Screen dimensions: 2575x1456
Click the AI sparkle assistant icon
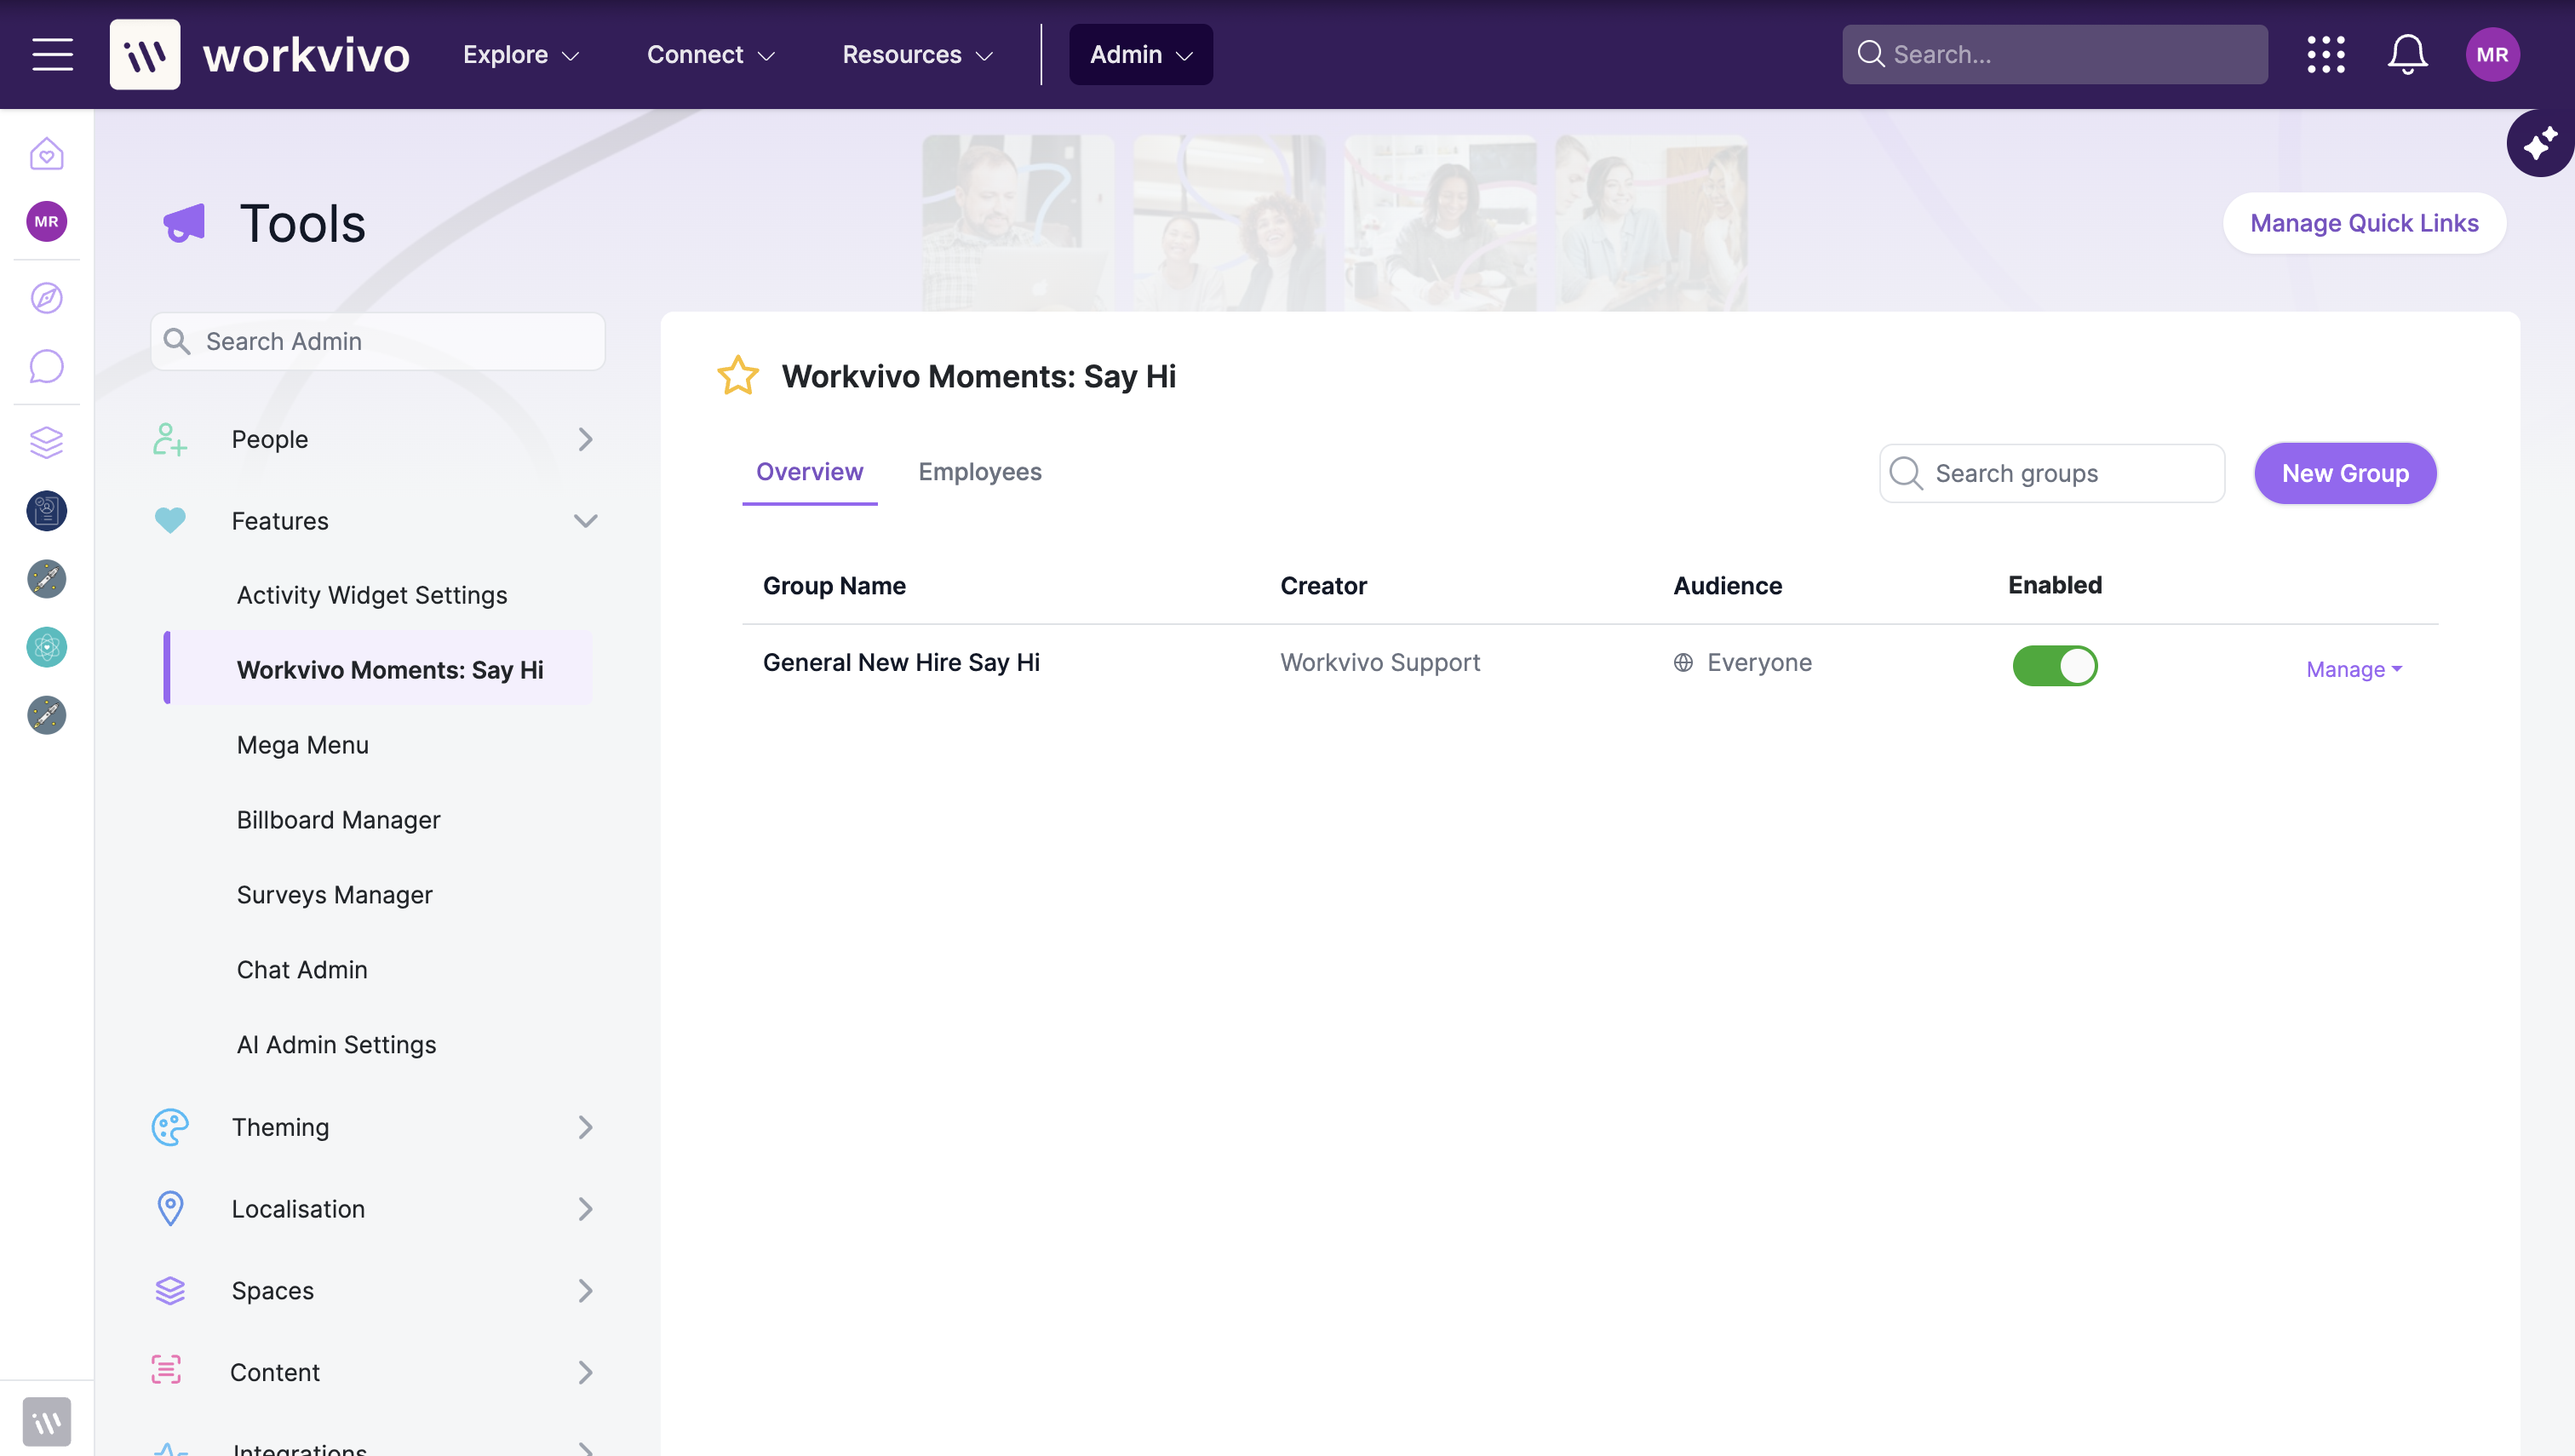tap(2540, 143)
